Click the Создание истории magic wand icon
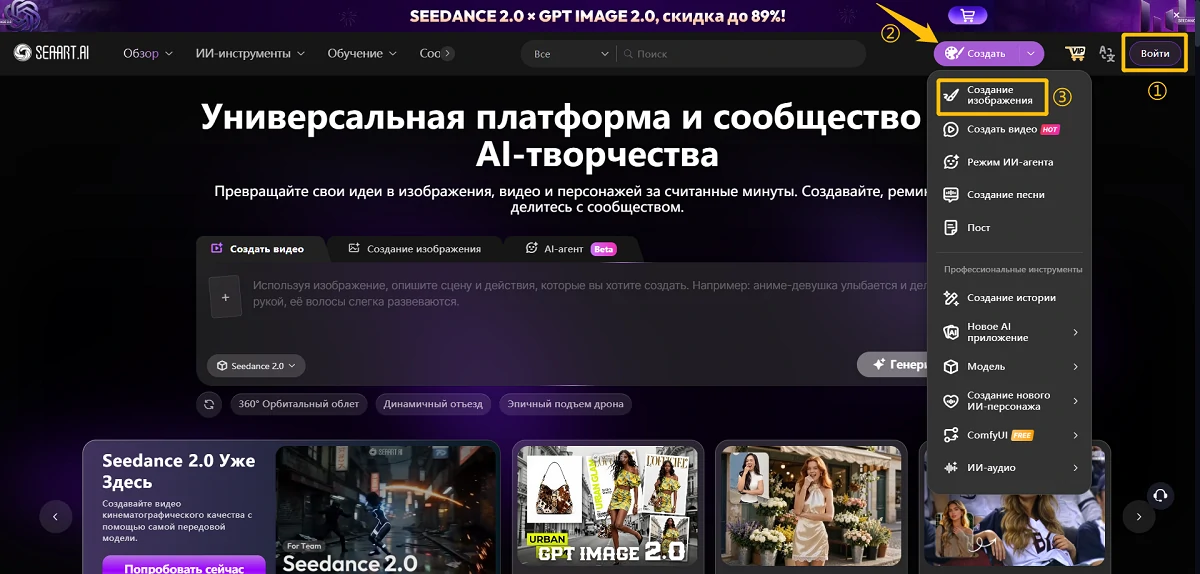 click(x=951, y=298)
